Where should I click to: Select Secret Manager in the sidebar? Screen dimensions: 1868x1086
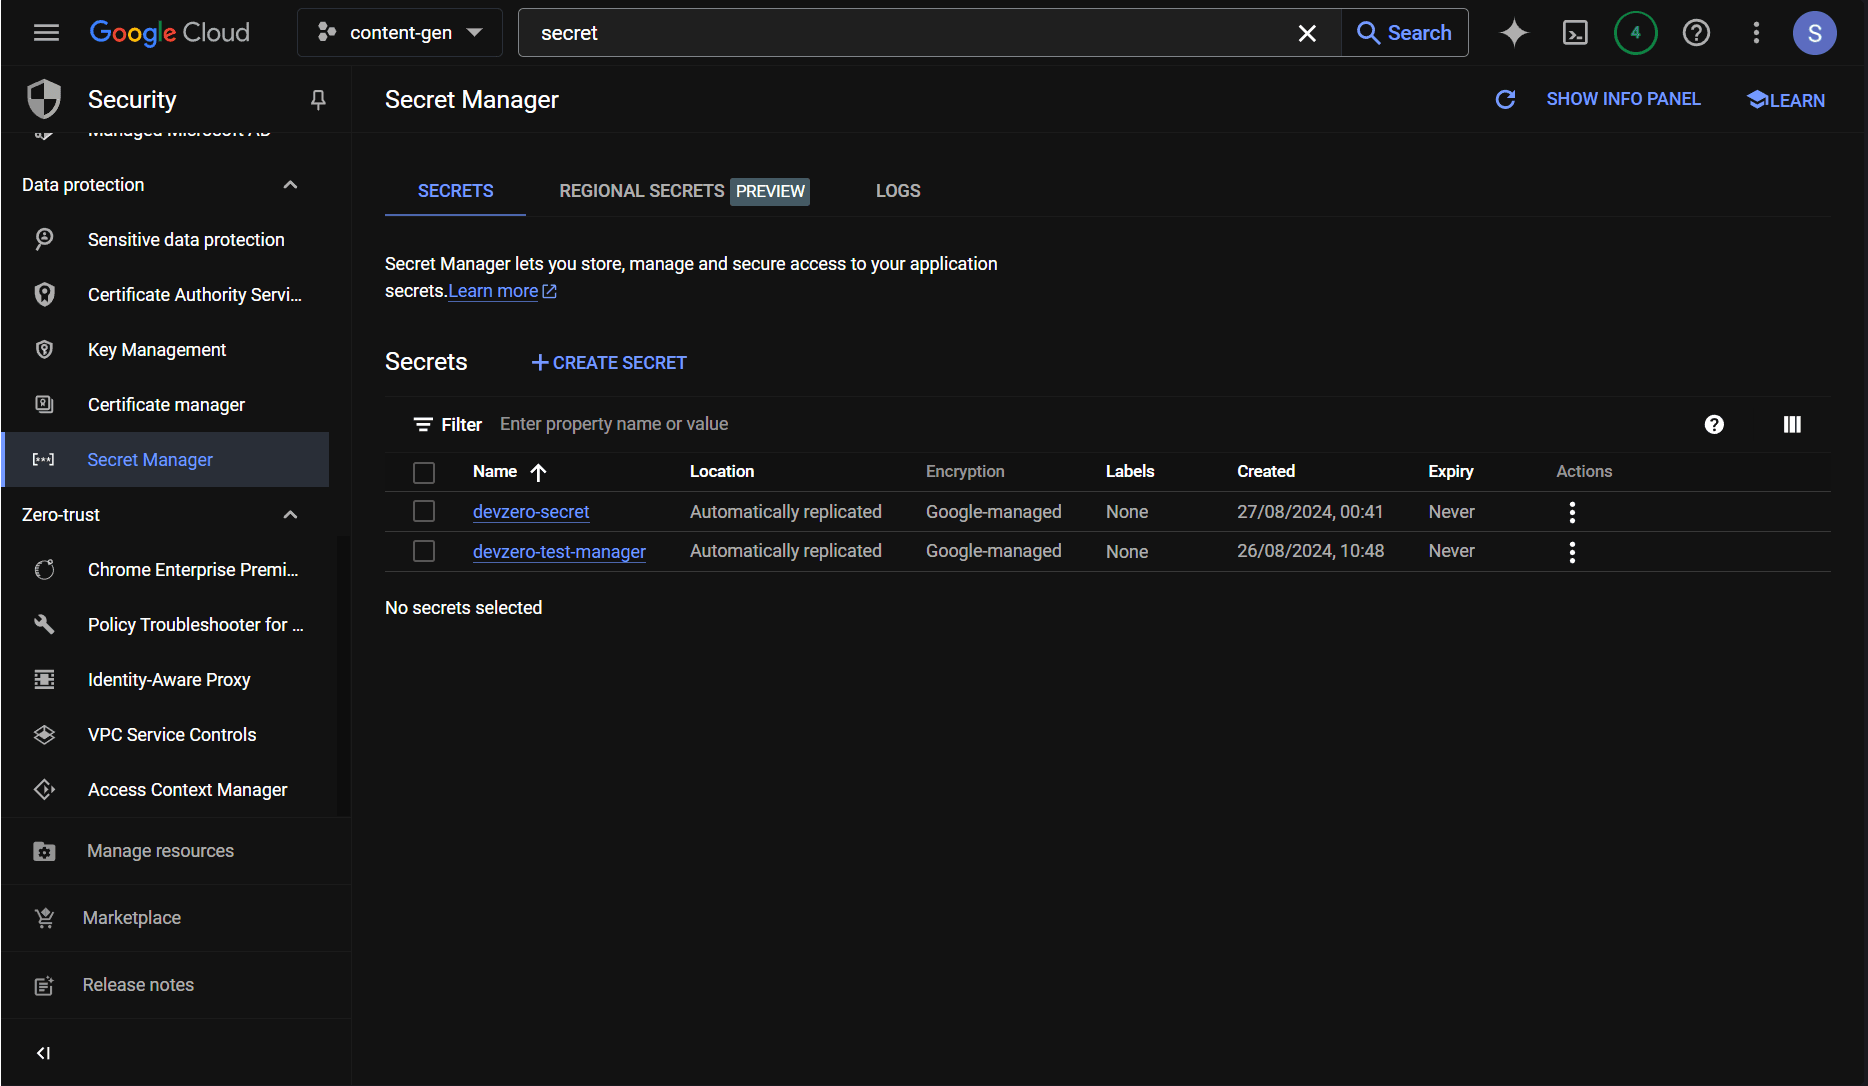point(166,460)
